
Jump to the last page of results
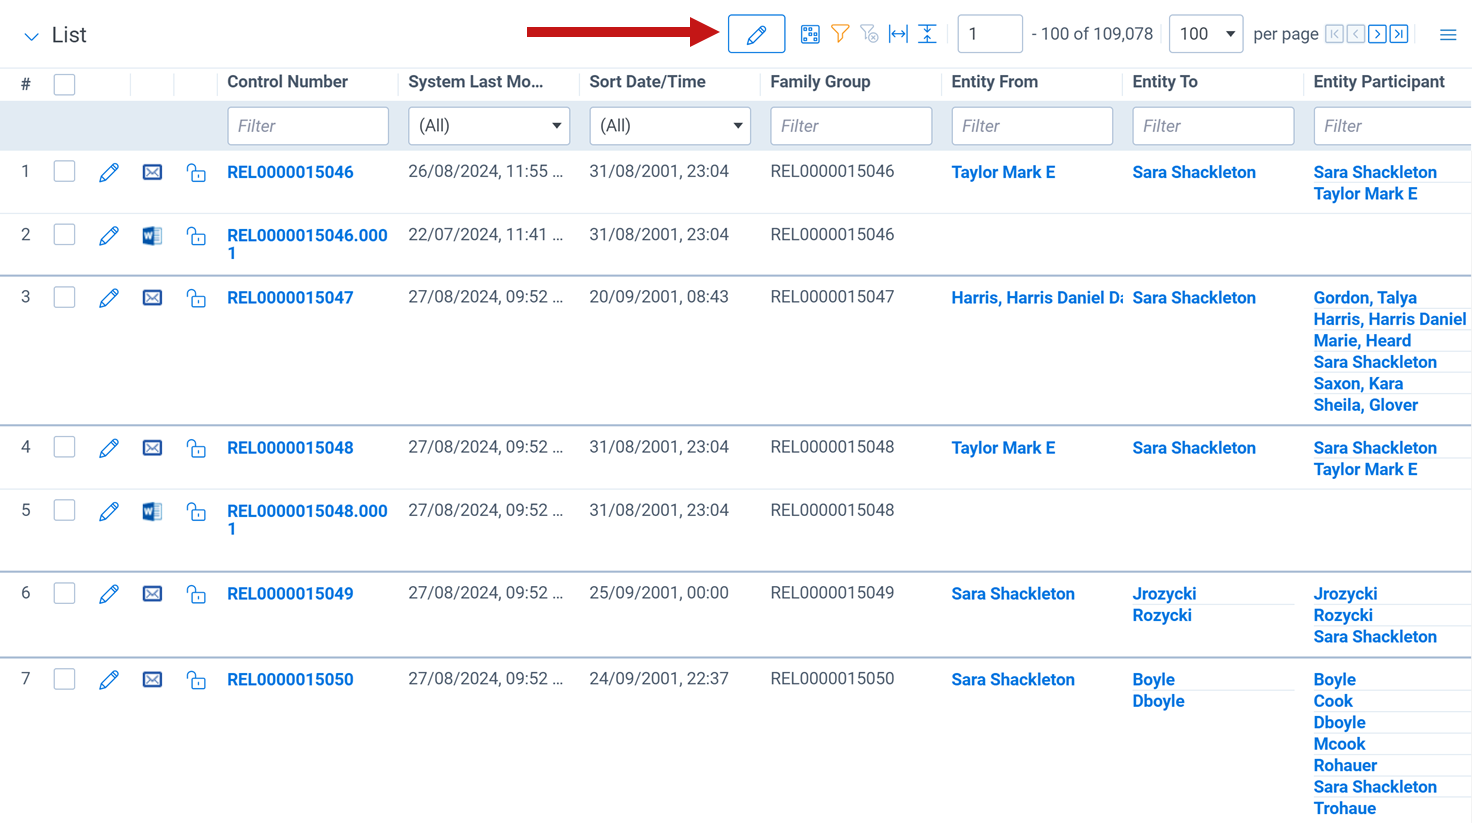coord(1399,34)
